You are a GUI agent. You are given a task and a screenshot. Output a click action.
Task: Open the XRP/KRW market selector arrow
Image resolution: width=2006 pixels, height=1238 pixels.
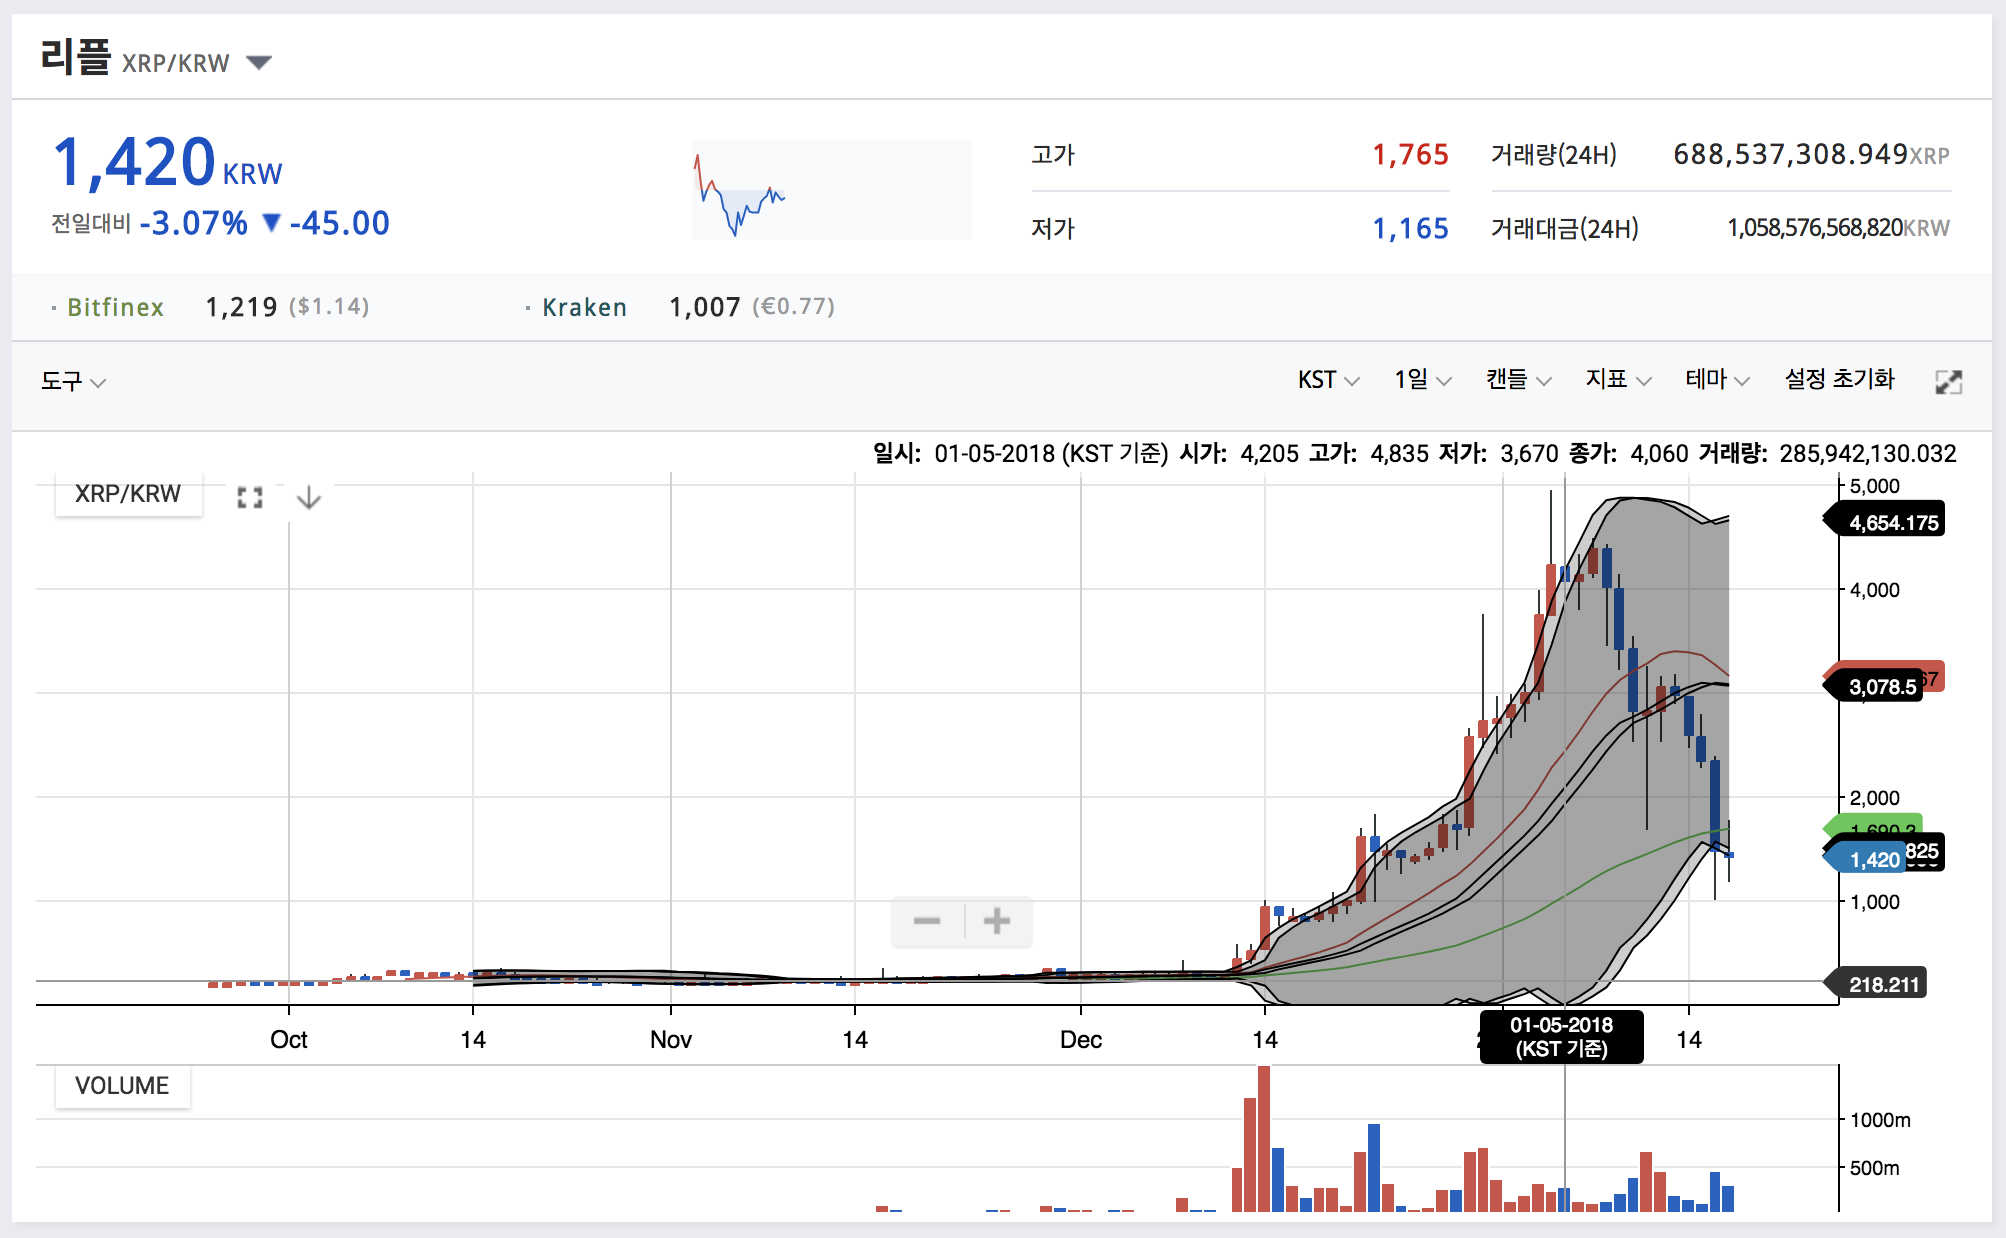(259, 63)
